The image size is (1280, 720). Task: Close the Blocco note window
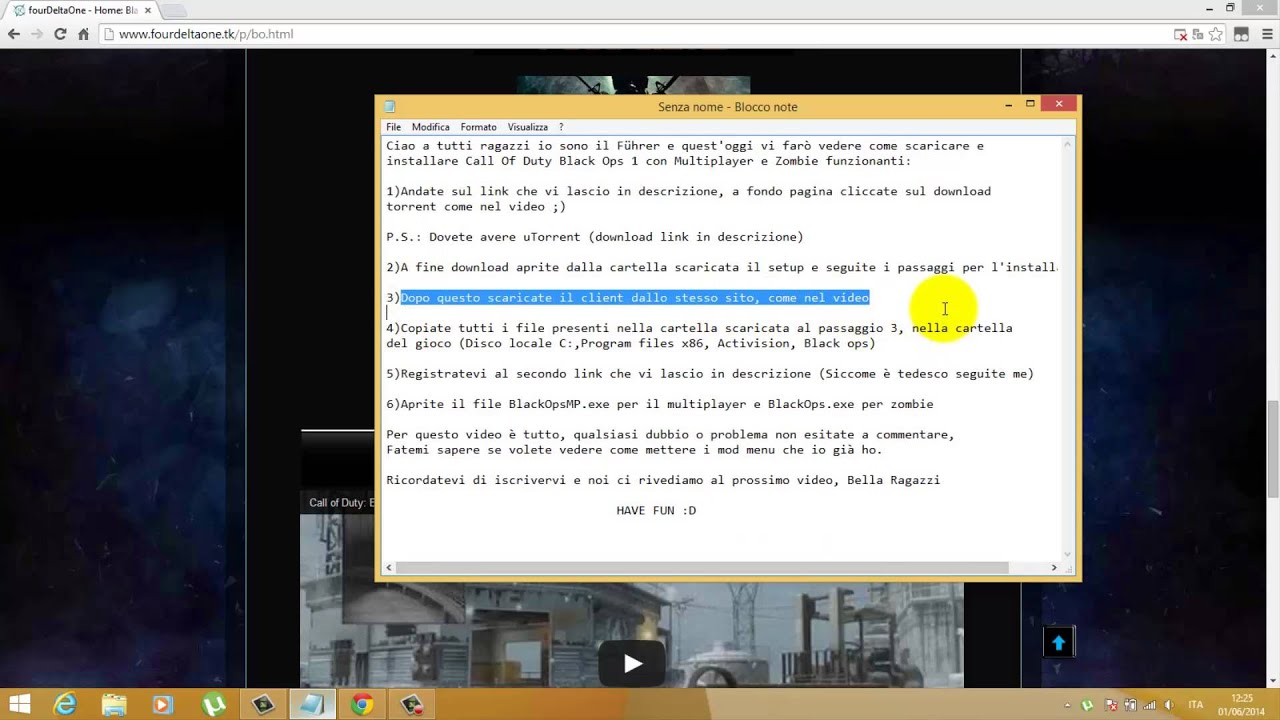1059,103
